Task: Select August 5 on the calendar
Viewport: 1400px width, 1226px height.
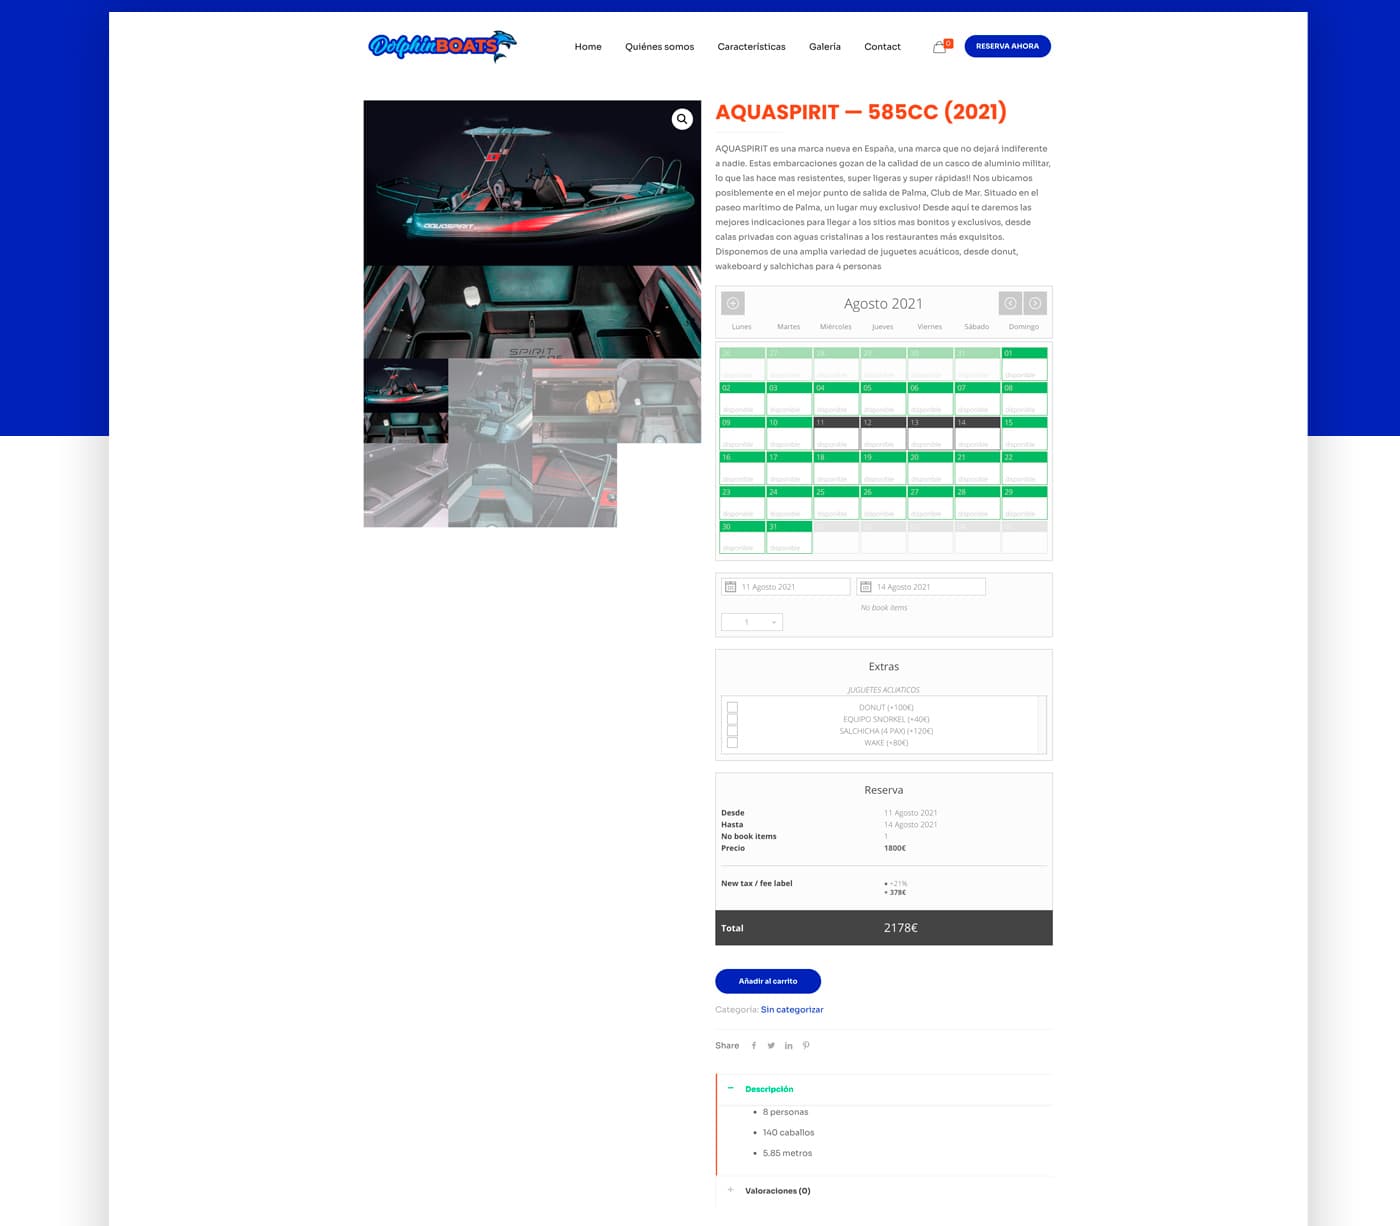Action: 883,398
